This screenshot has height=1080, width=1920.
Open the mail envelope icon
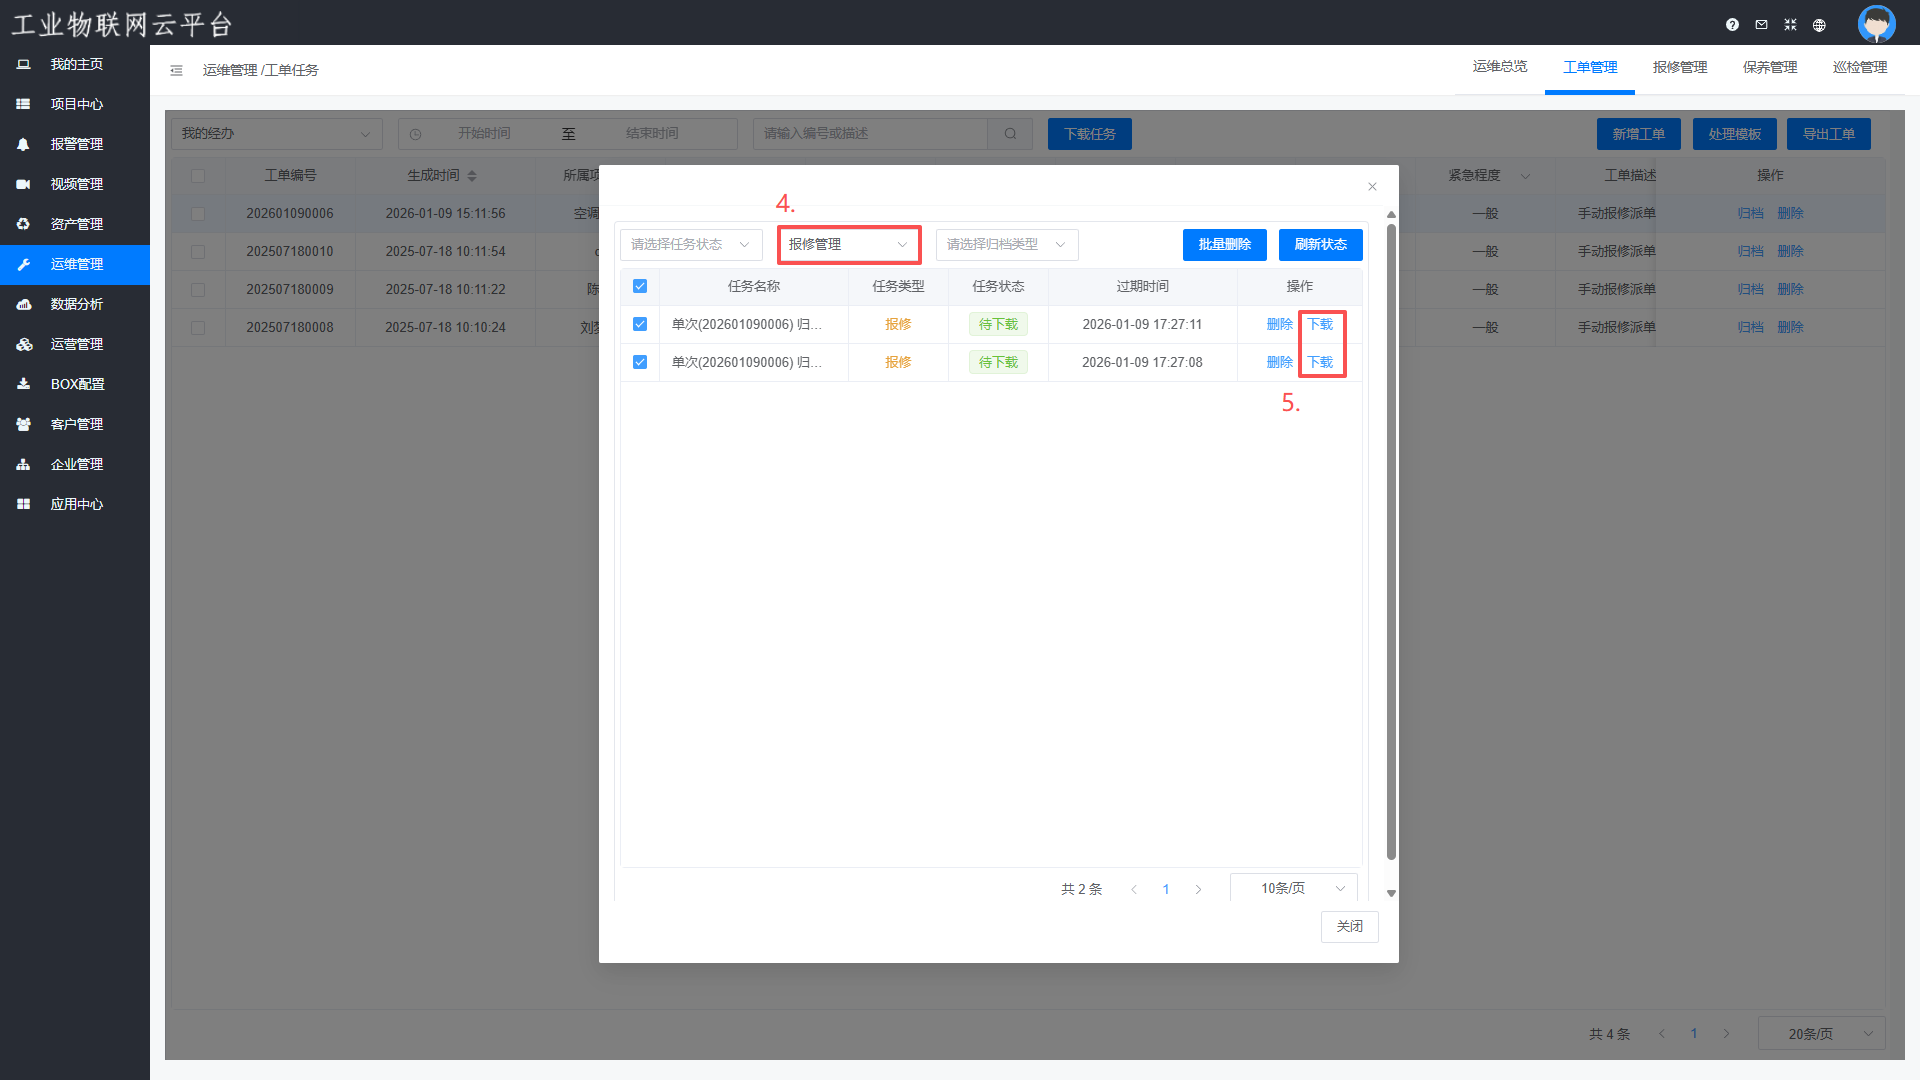click(x=1761, y=25)
